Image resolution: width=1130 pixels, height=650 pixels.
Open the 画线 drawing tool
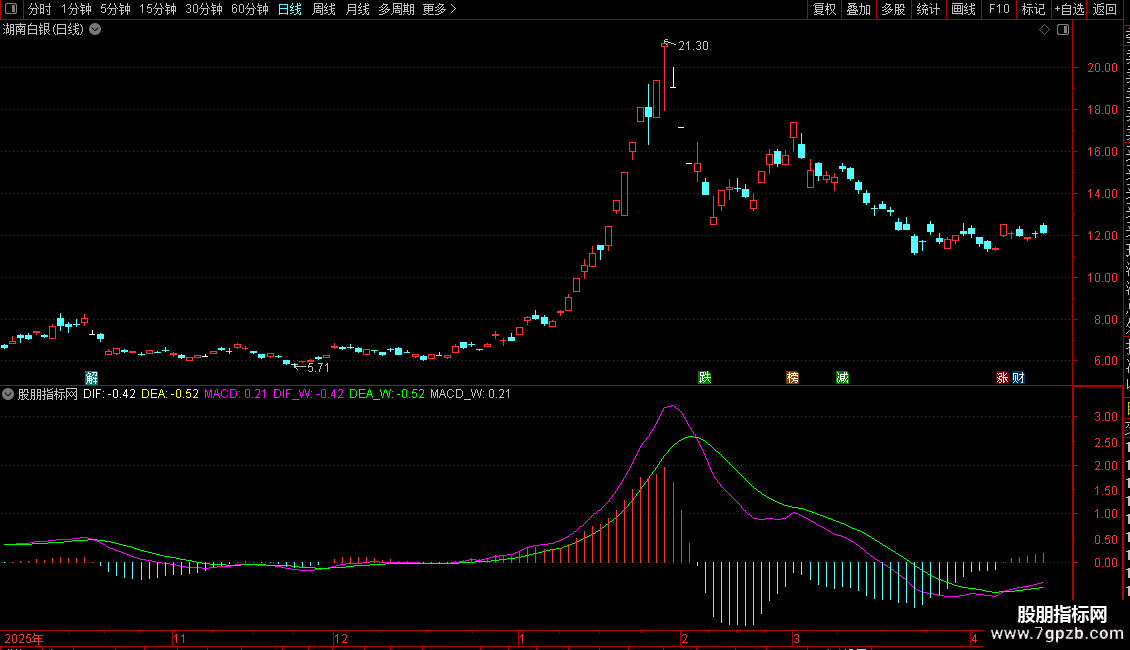click(x=964, y=9)
